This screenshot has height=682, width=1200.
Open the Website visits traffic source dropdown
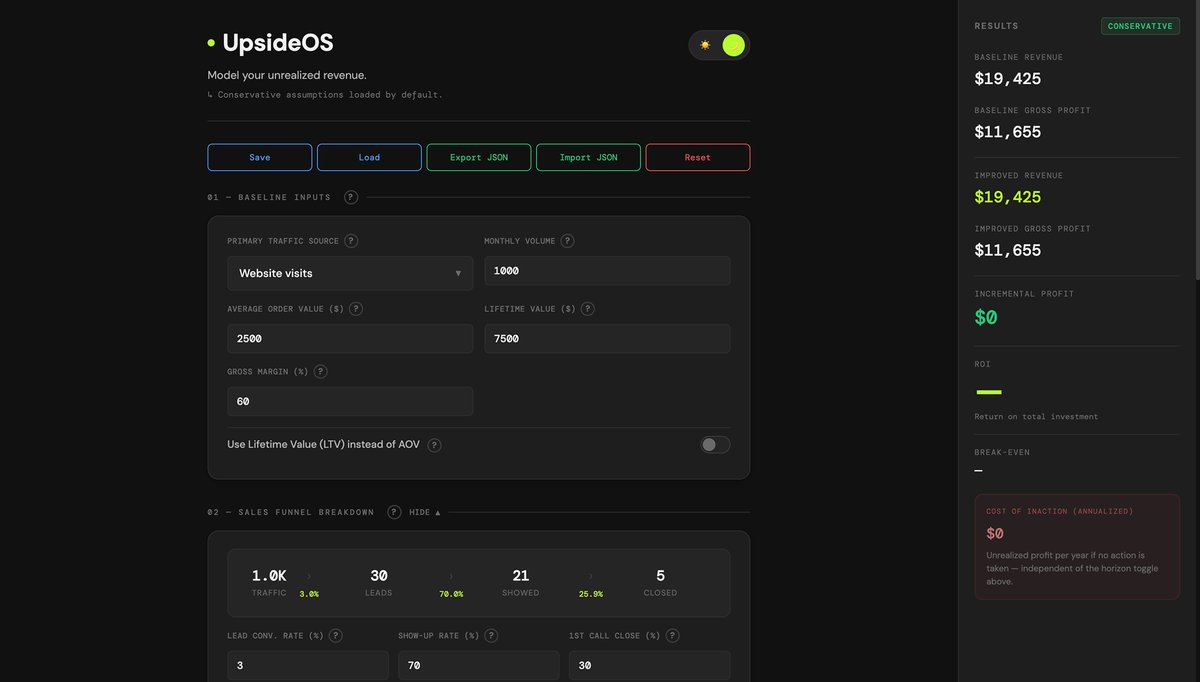350,273
